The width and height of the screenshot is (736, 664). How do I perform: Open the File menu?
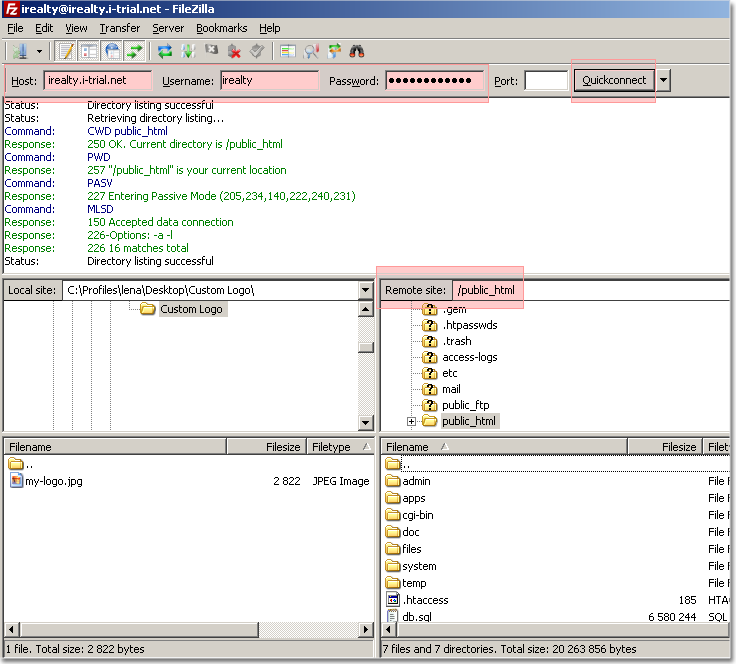click(15, 28)
